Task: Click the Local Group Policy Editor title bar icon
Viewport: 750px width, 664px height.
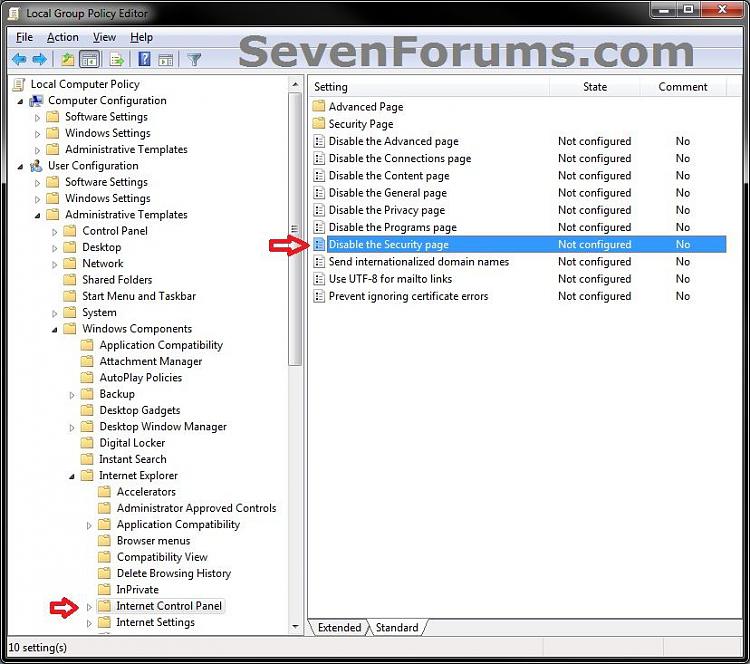Action: (x=14, y=14)
